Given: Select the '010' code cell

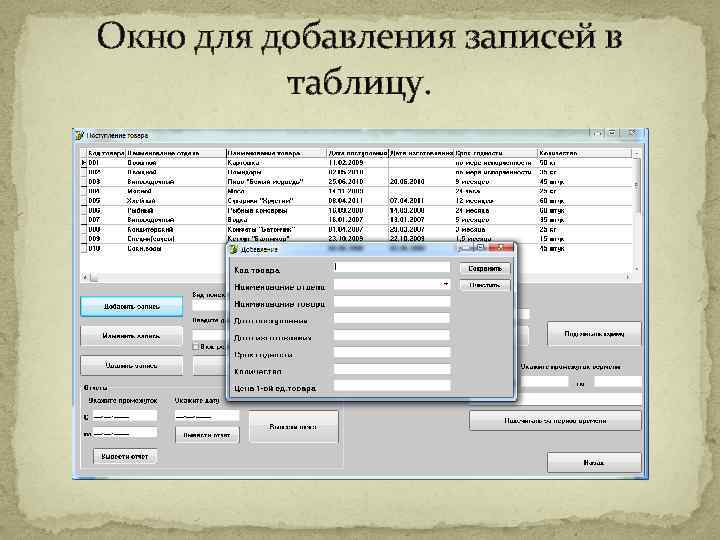Looking at the screenshot, I should (106, 248).
